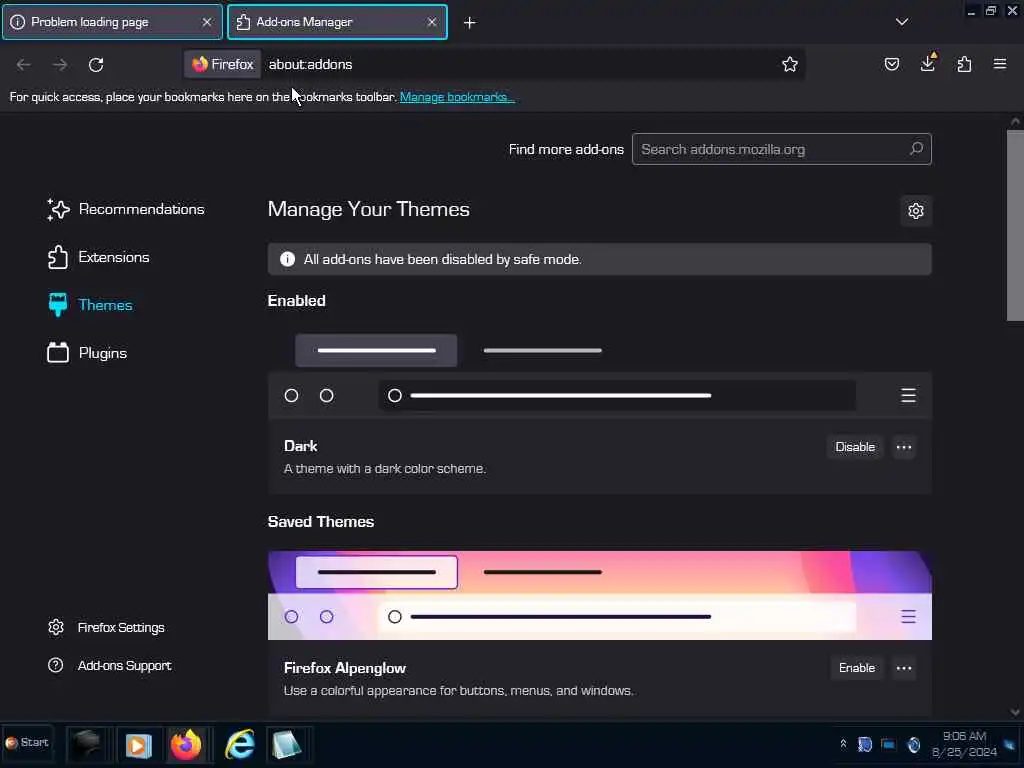Image resolution: width=1024 pixels, height=768 pixels.
Task: Click the Firefox Alpenglow preview image
Action: (x=600, y=596)
